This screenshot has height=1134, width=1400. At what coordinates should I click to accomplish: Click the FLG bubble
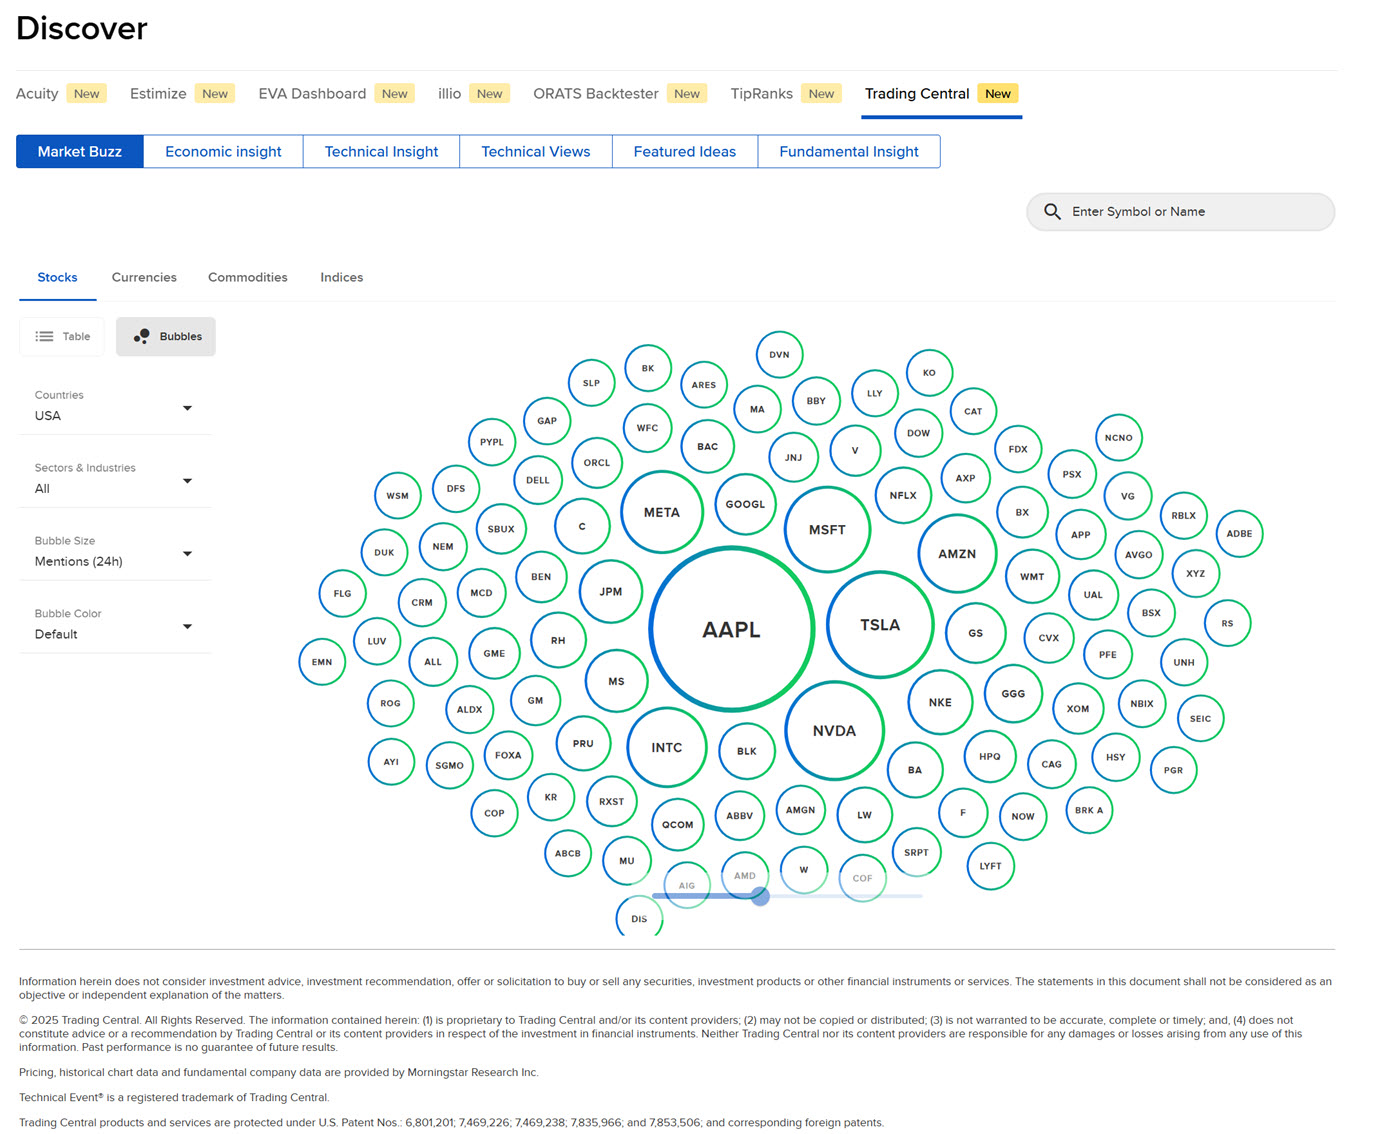(343, 594)
